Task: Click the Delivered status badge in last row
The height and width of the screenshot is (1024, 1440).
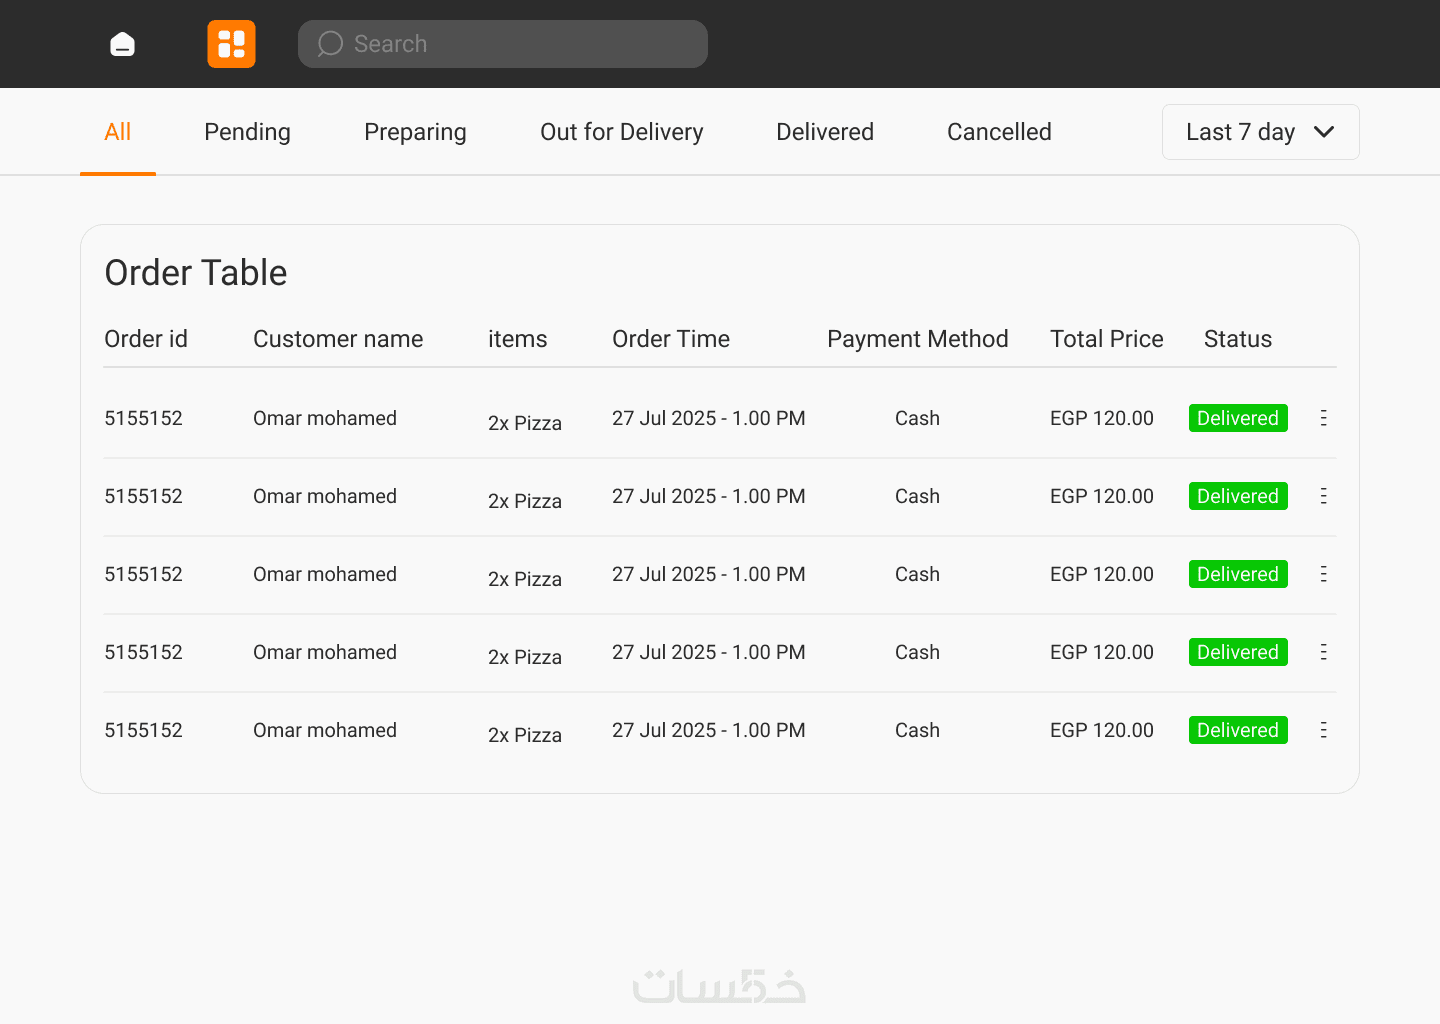Action: coord(1237,730)
